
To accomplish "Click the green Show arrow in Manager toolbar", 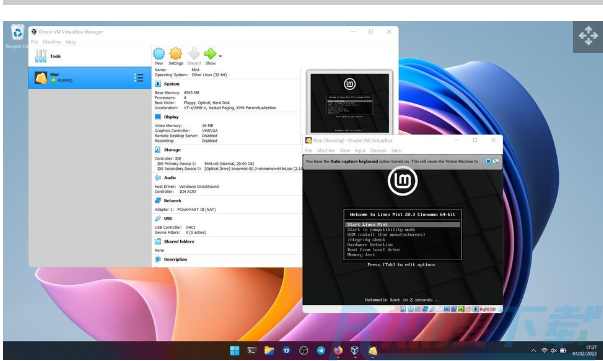I will tap(210, 54).
